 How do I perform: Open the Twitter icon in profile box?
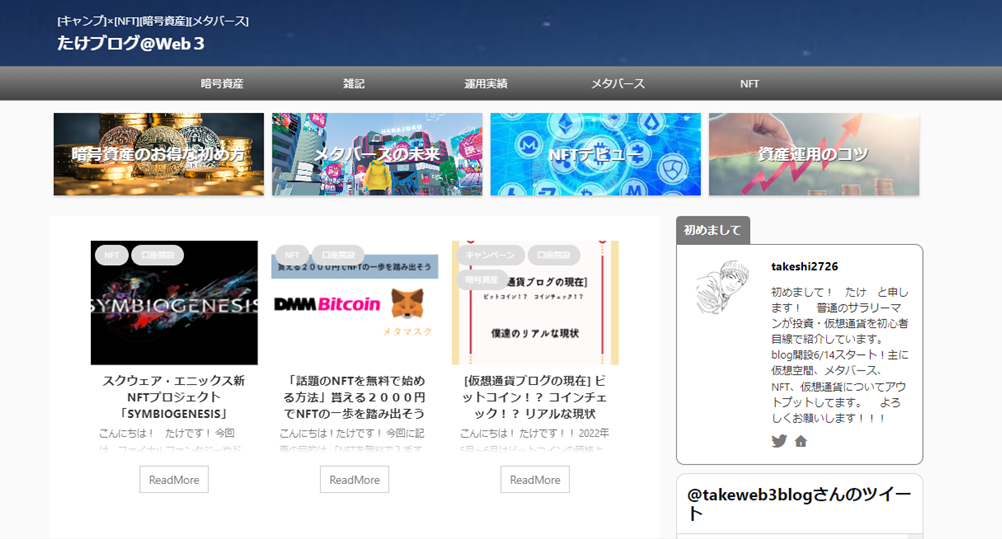tap(779, 441)
